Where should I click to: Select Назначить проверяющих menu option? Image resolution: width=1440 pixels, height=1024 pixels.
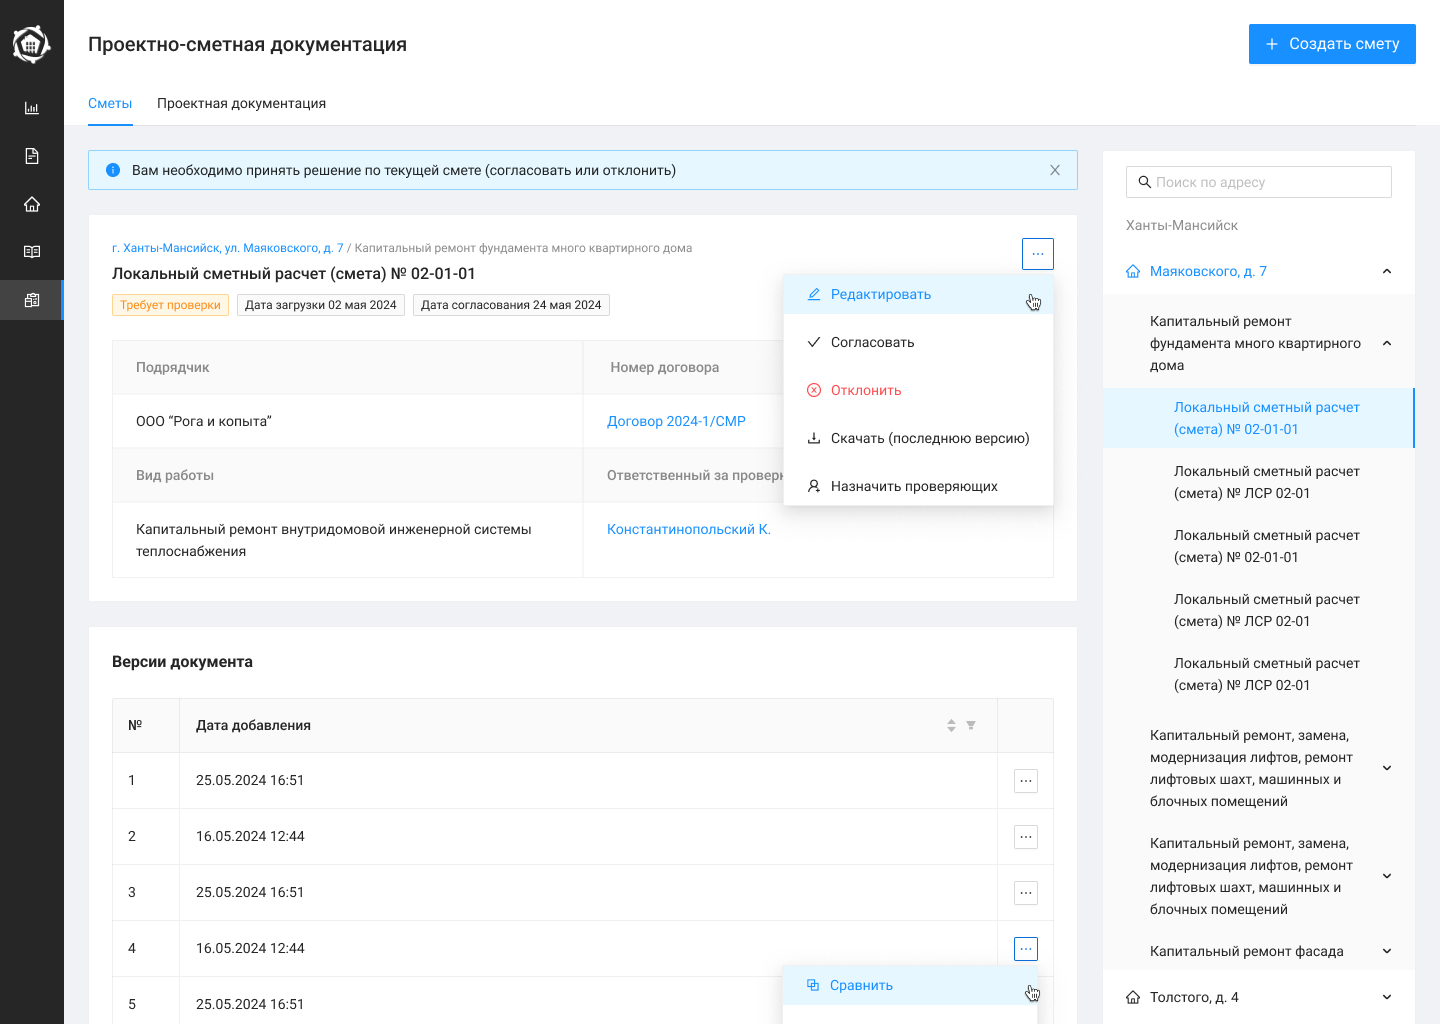[x=914, y=486]
